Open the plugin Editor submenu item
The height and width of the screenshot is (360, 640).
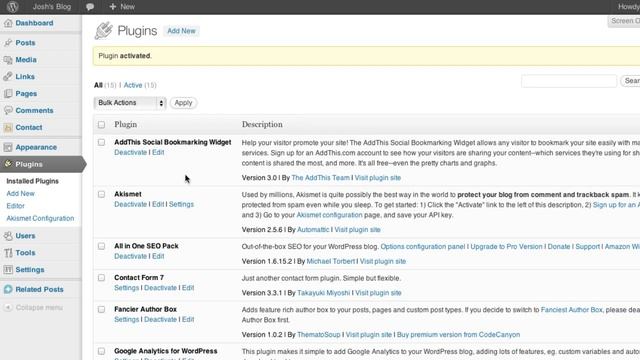[16, 206]
